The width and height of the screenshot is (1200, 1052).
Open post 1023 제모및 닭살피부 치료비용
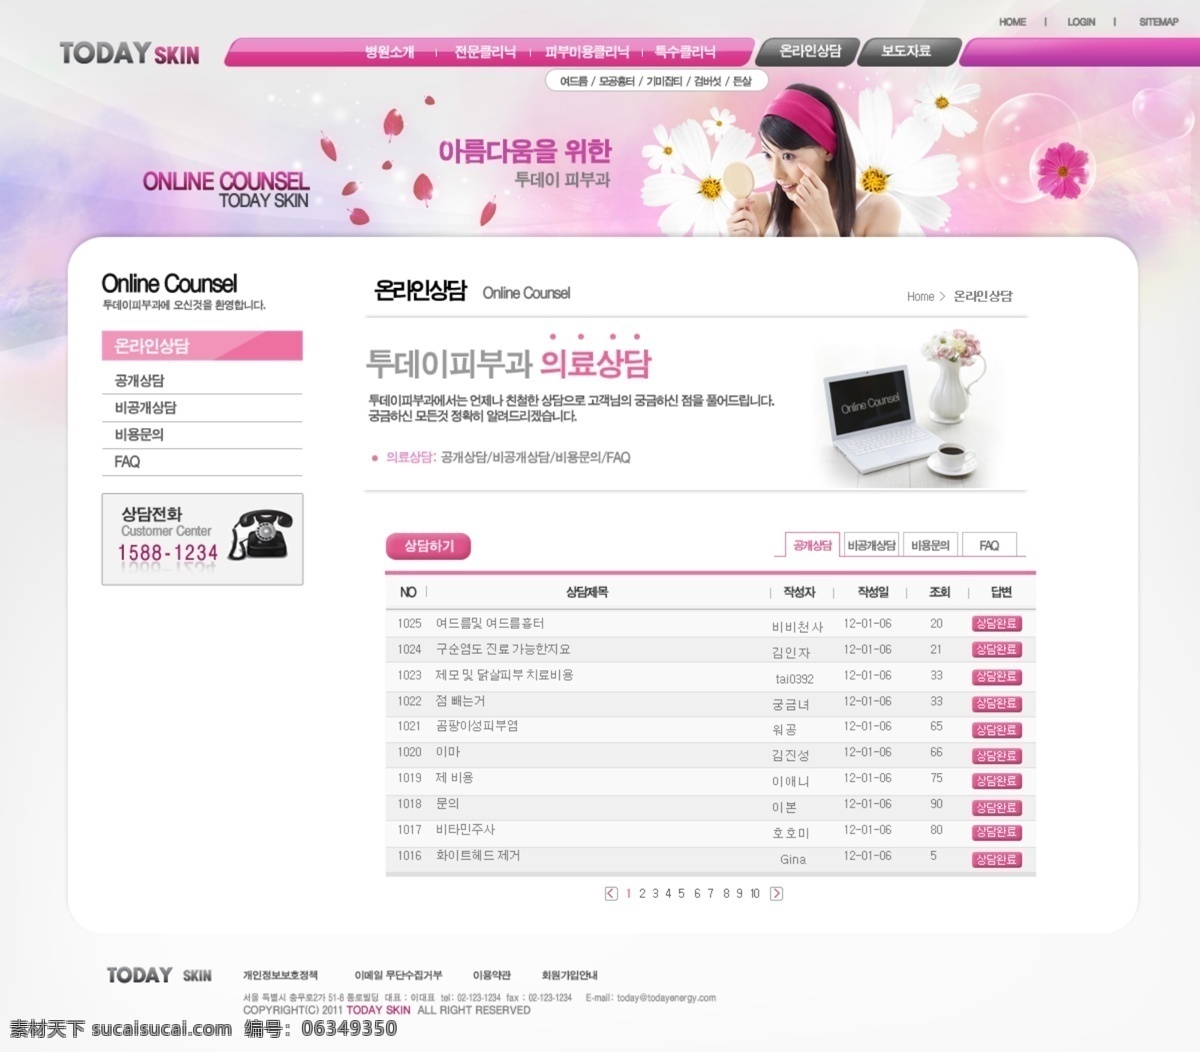pos(504,675)
